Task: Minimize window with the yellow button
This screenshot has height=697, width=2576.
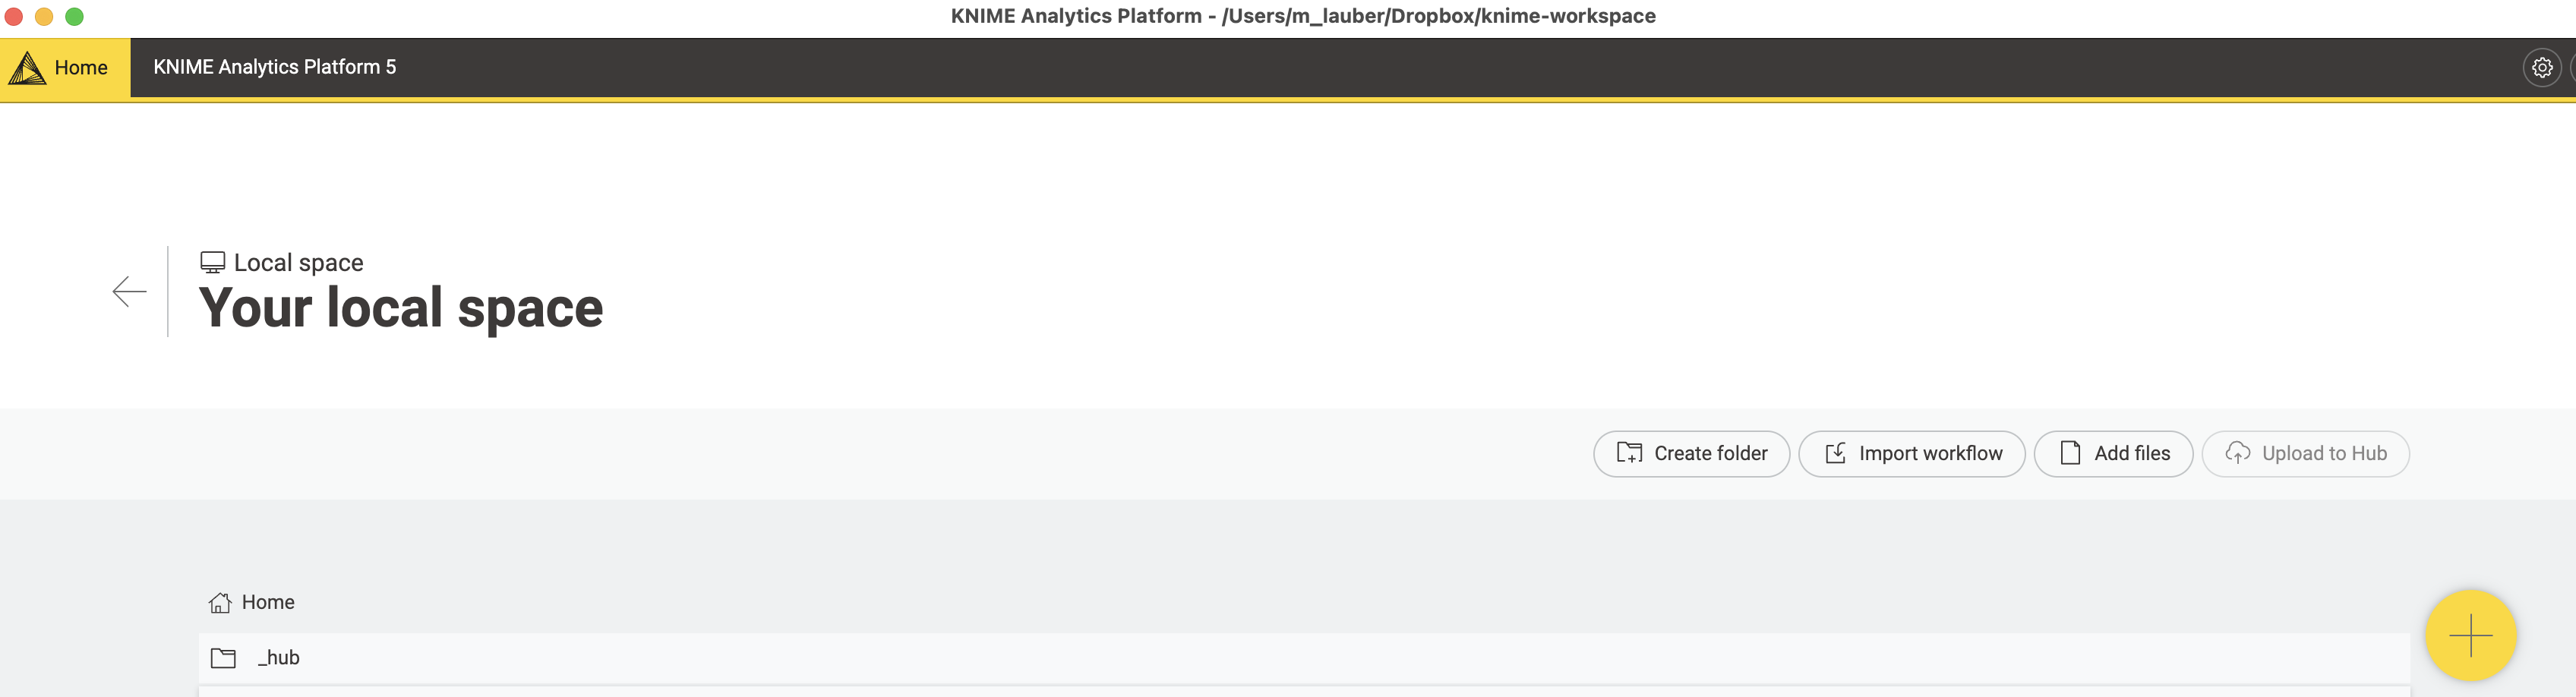Action: click(x=44, y=16)
